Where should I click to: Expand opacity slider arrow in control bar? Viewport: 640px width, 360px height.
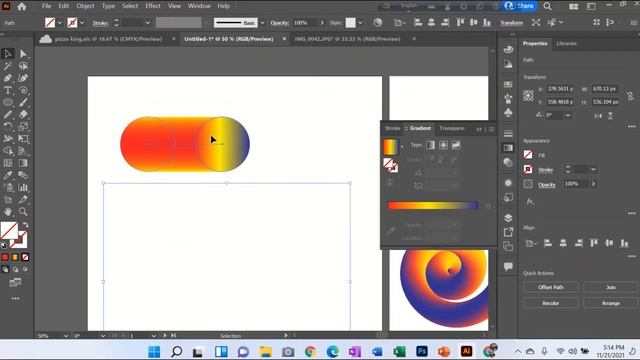[x=322, y=23]
